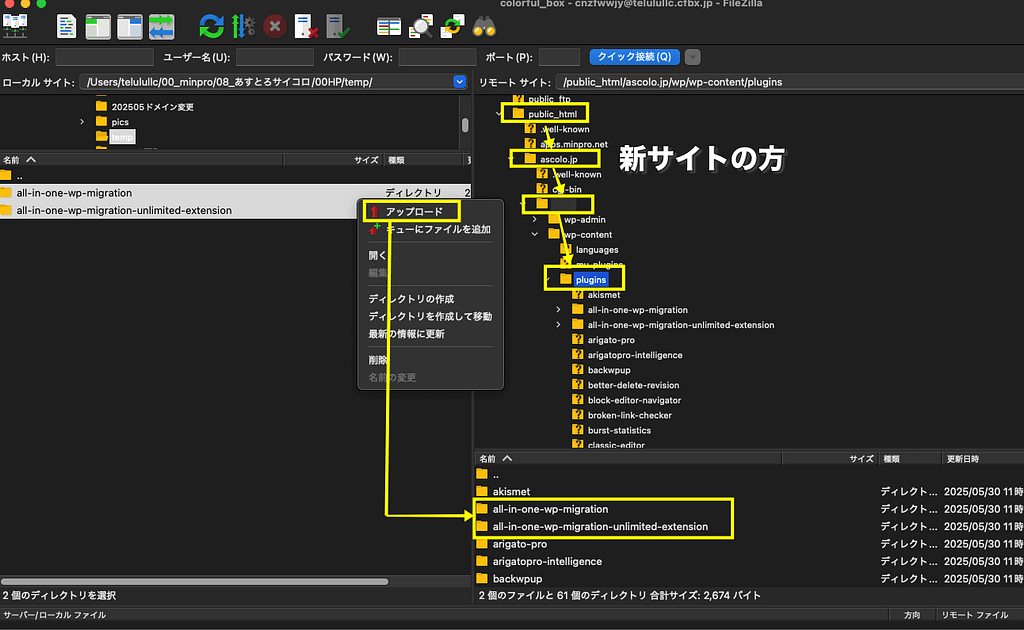
Task: Click the disconnect from server icon
Action: (x=305, y=26)
